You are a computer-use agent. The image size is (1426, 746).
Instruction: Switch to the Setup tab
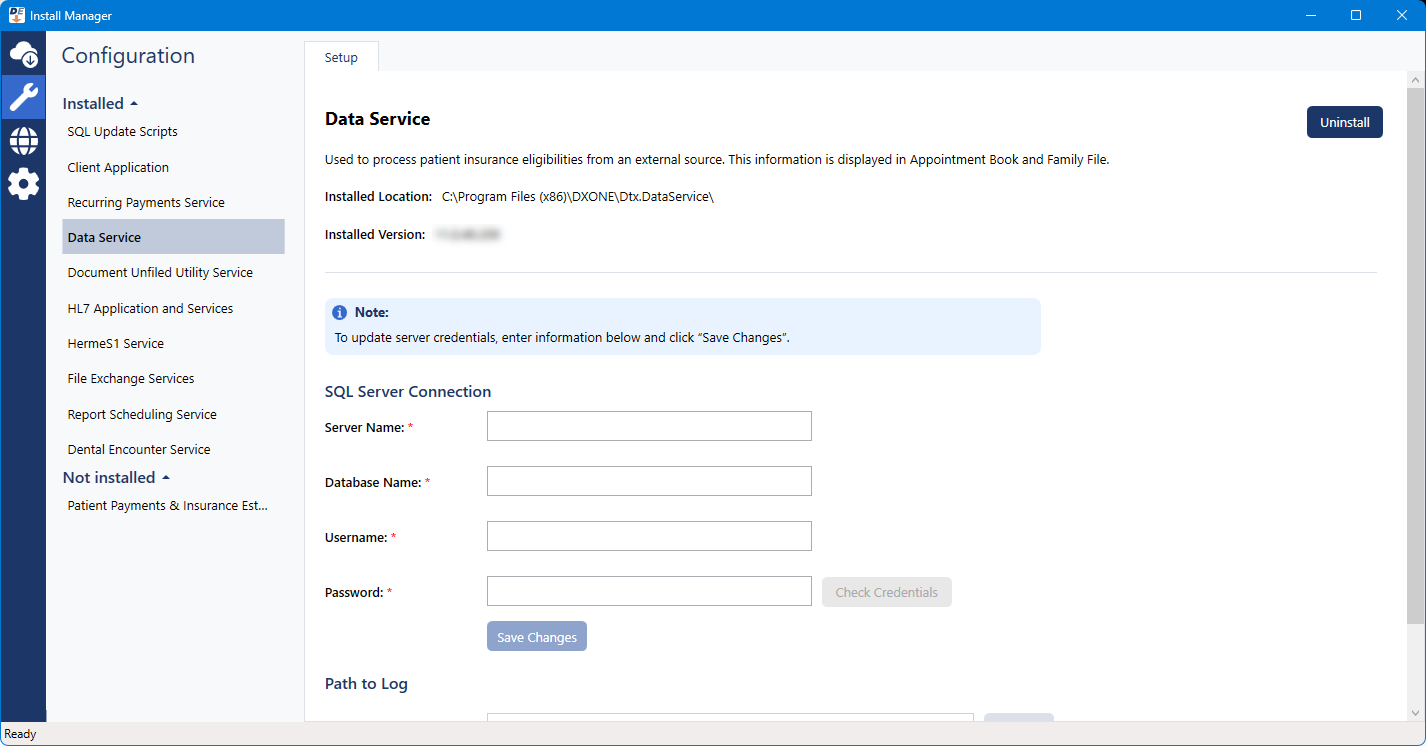(341, 58)
